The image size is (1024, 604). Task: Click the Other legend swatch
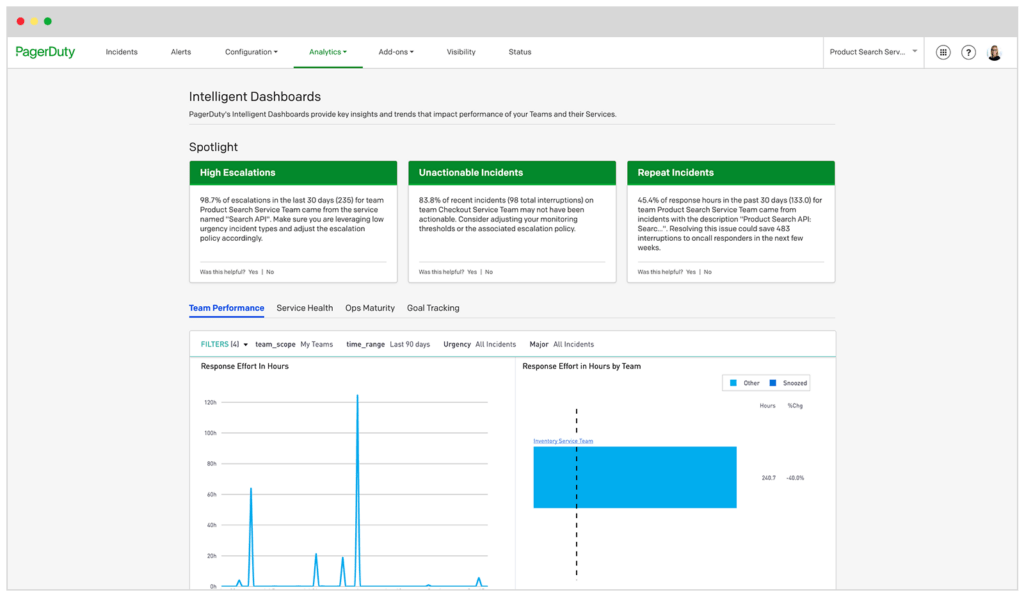click(733, 383)
